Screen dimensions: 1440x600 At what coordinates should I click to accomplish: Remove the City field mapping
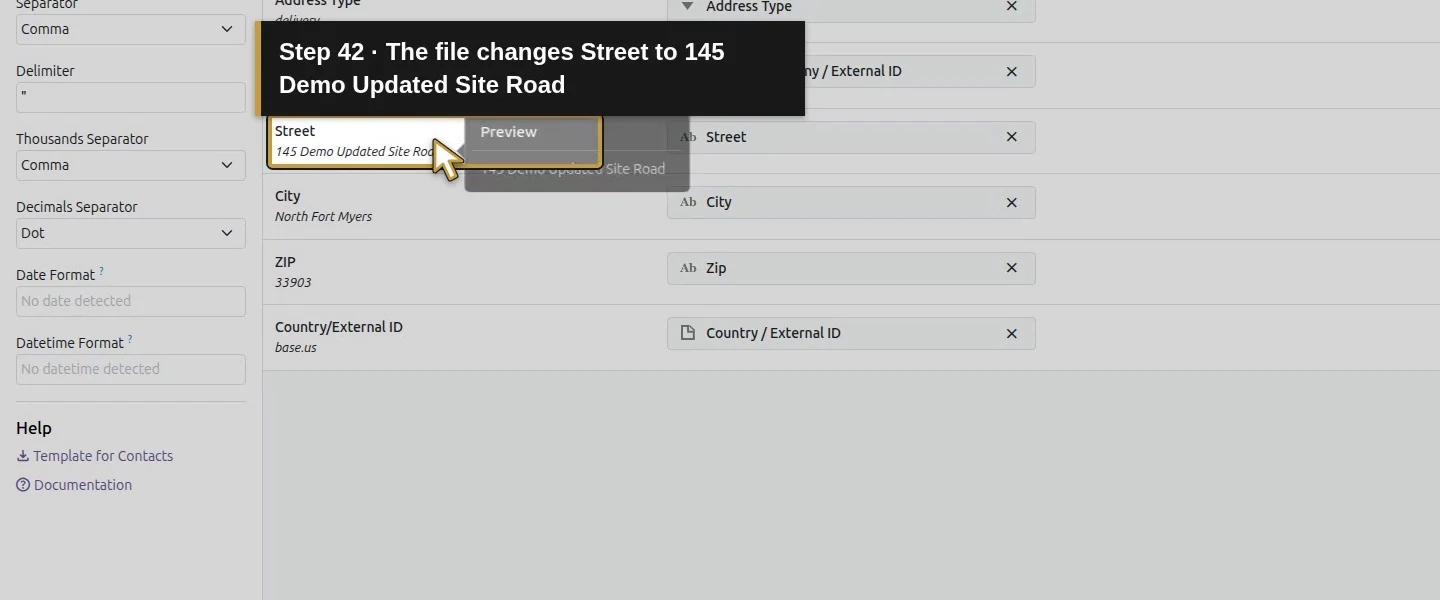(1011, 203)
